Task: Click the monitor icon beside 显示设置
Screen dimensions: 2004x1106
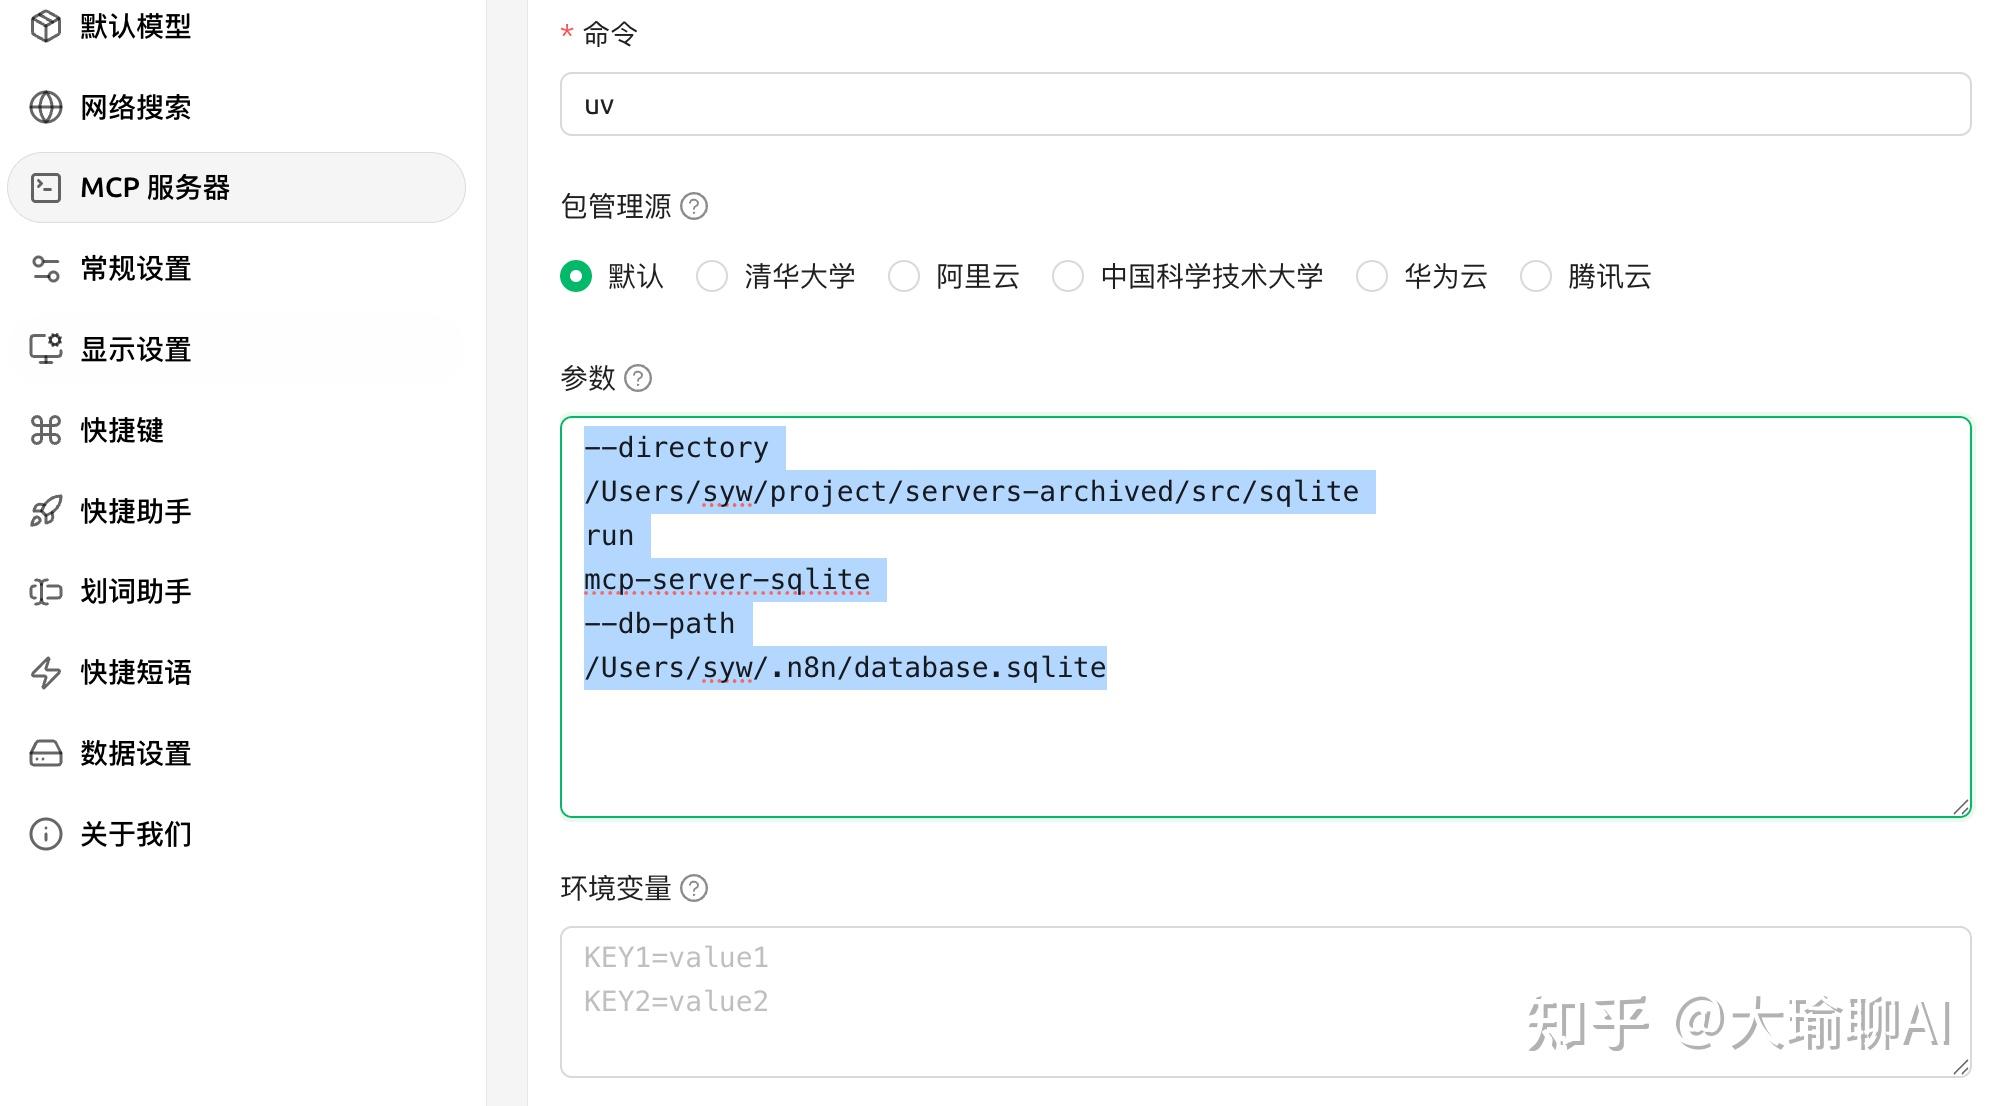Action: pos(46,349)
